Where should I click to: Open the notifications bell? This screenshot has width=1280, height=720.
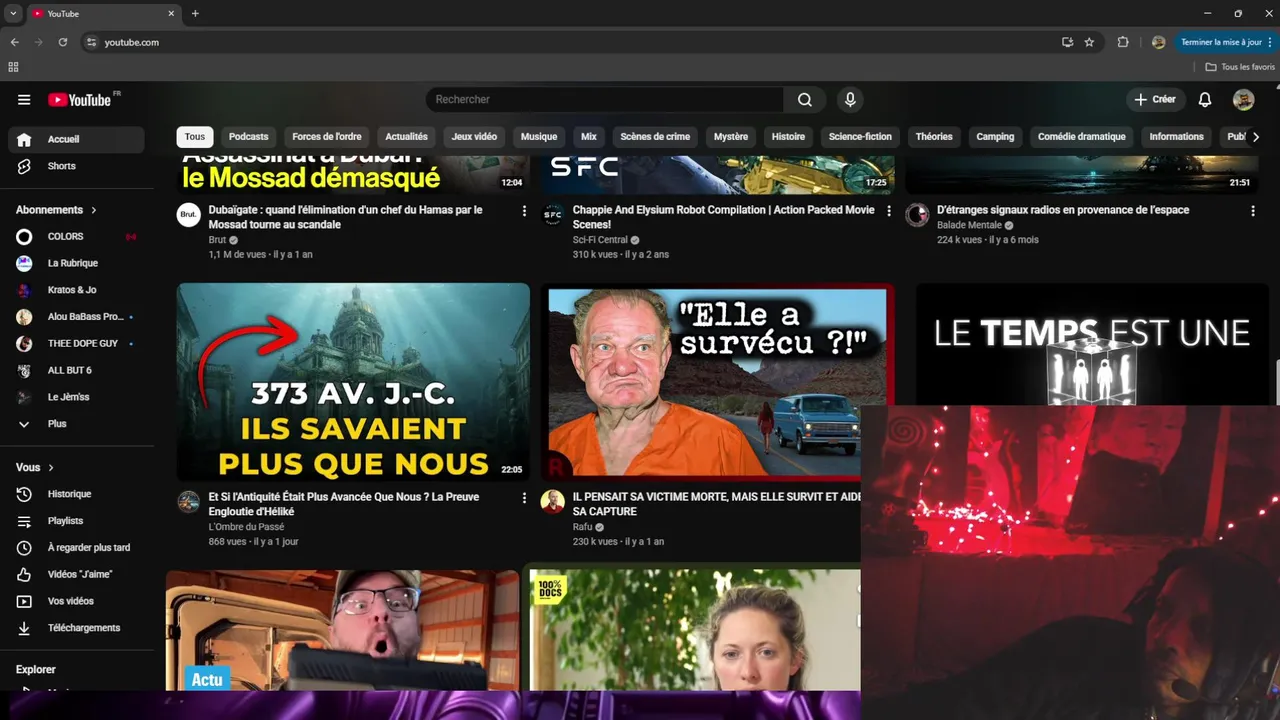pyautogui.click(x=1205, y=99)
